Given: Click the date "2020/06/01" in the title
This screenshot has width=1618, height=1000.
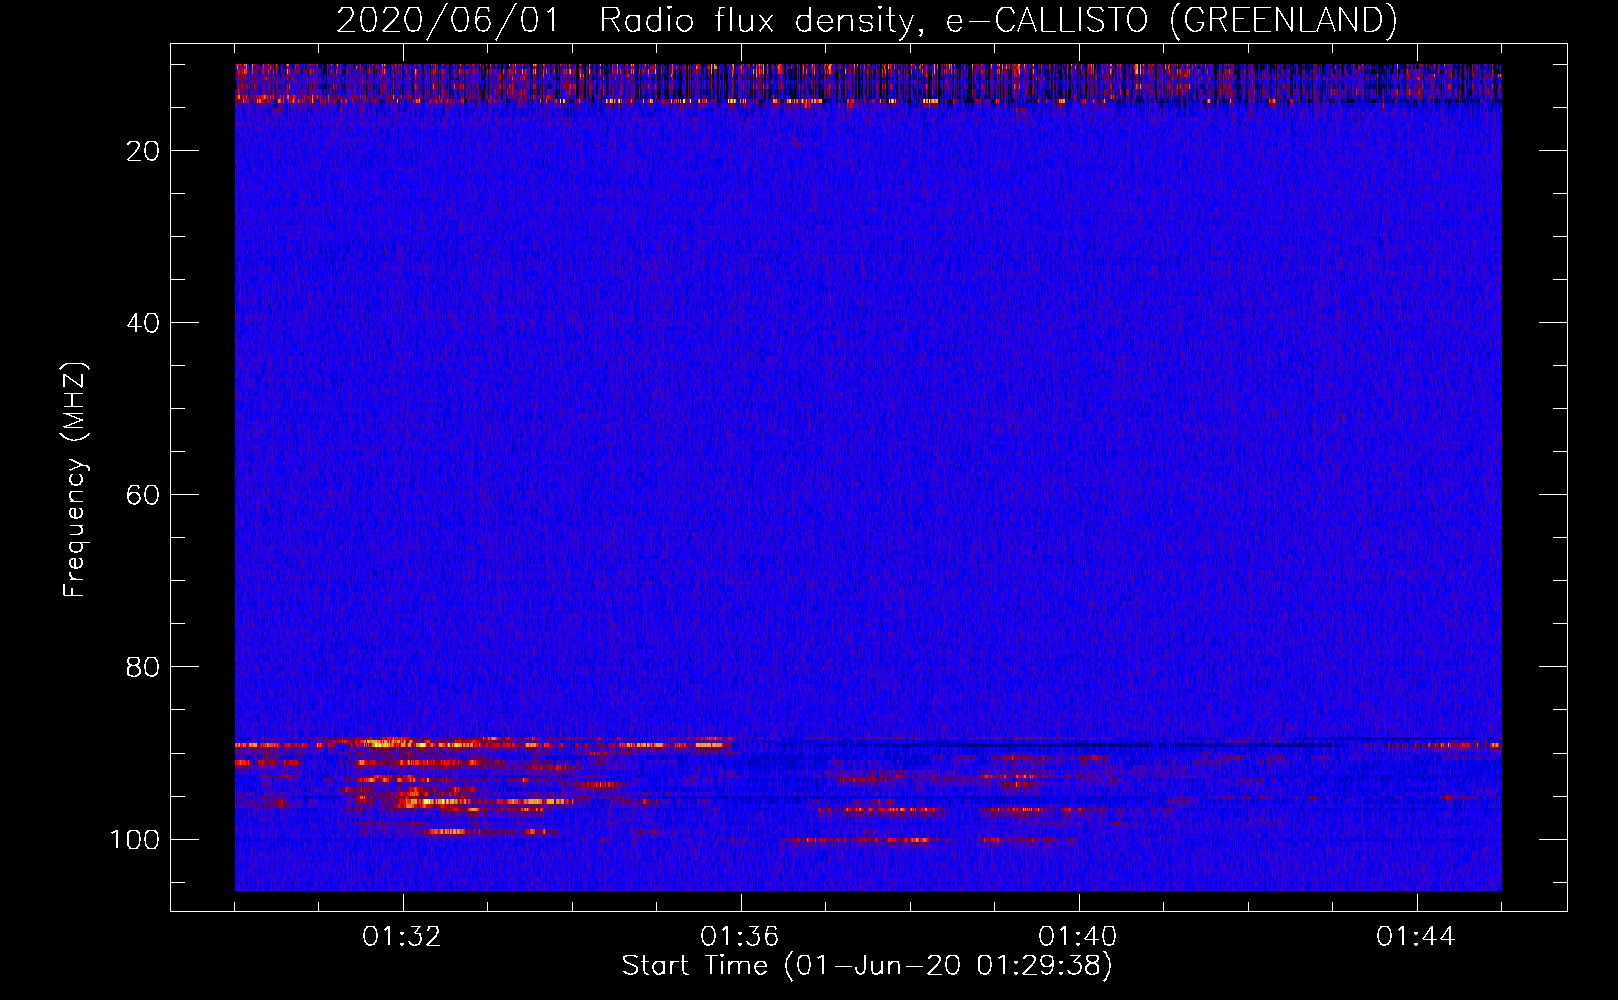Looking at the screenshot, I should pos(448,20).
